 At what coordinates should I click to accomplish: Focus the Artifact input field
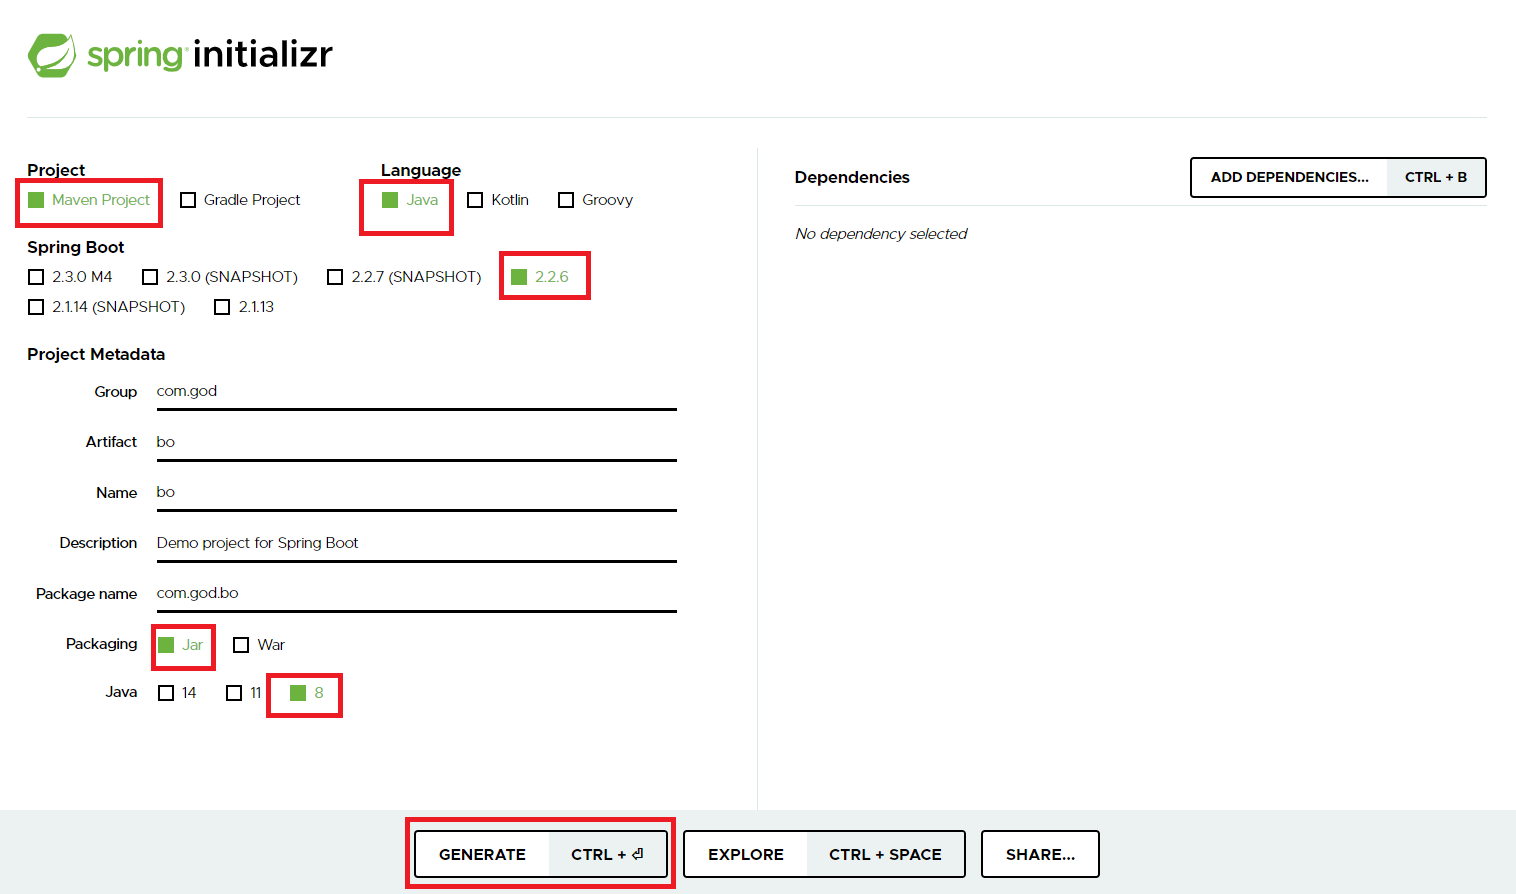tap(416, 443)
